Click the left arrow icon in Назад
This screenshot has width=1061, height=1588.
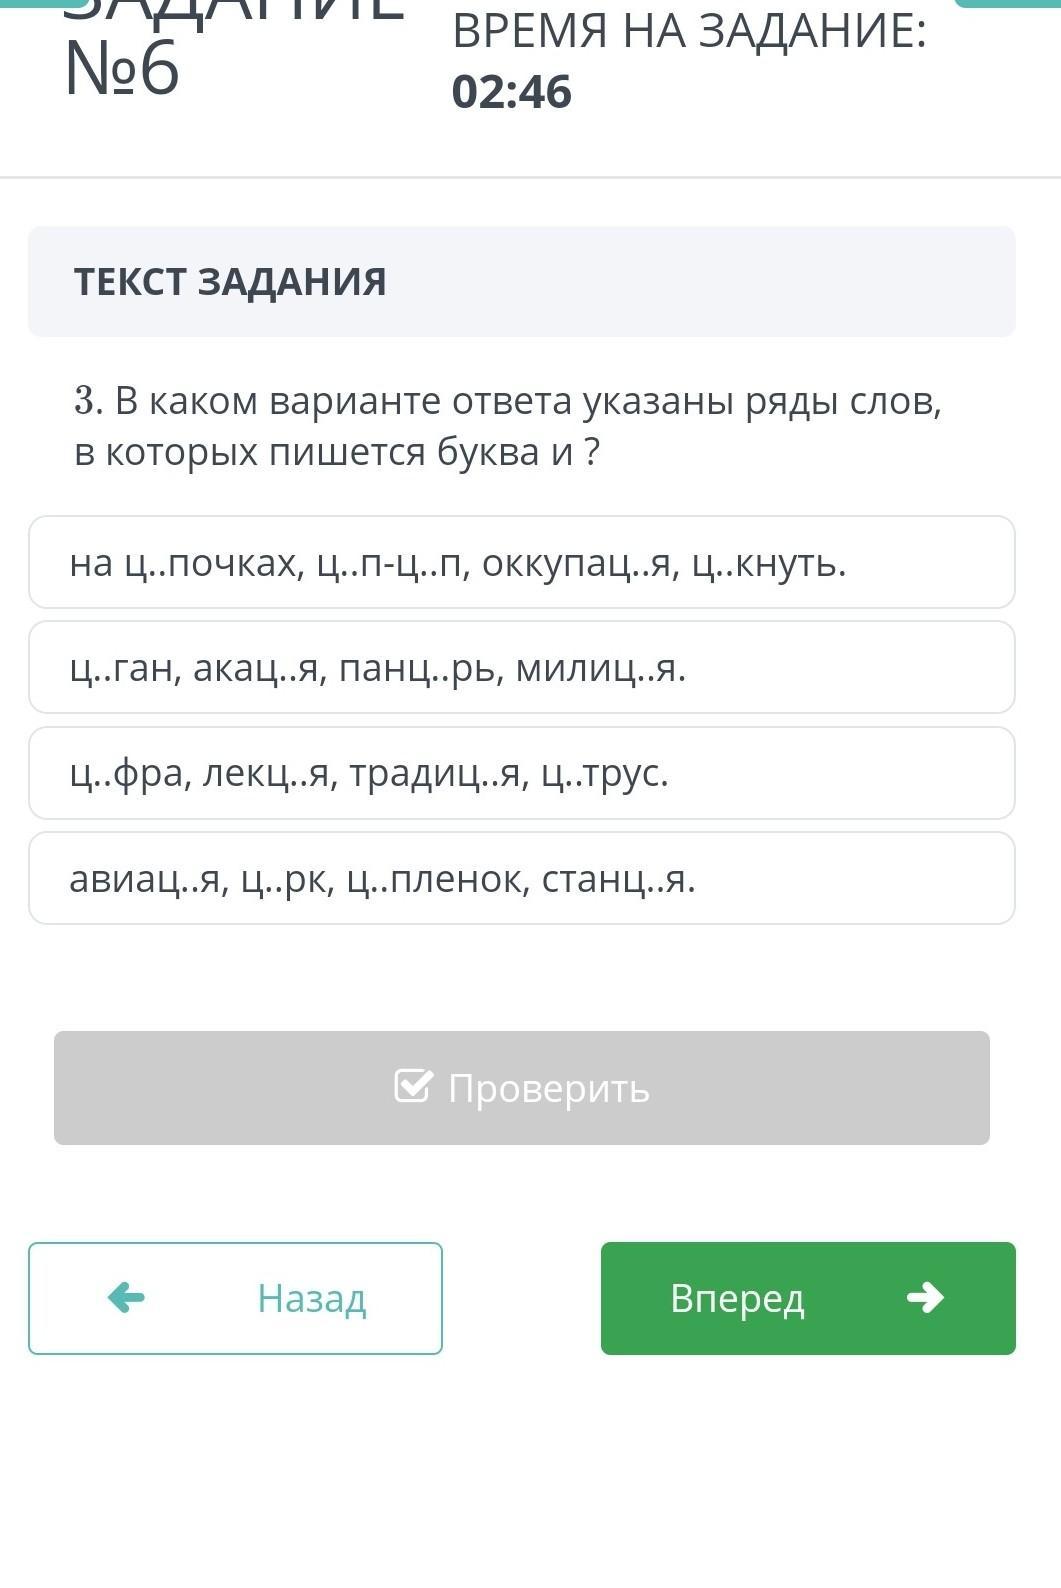(x=126, y=1297)
